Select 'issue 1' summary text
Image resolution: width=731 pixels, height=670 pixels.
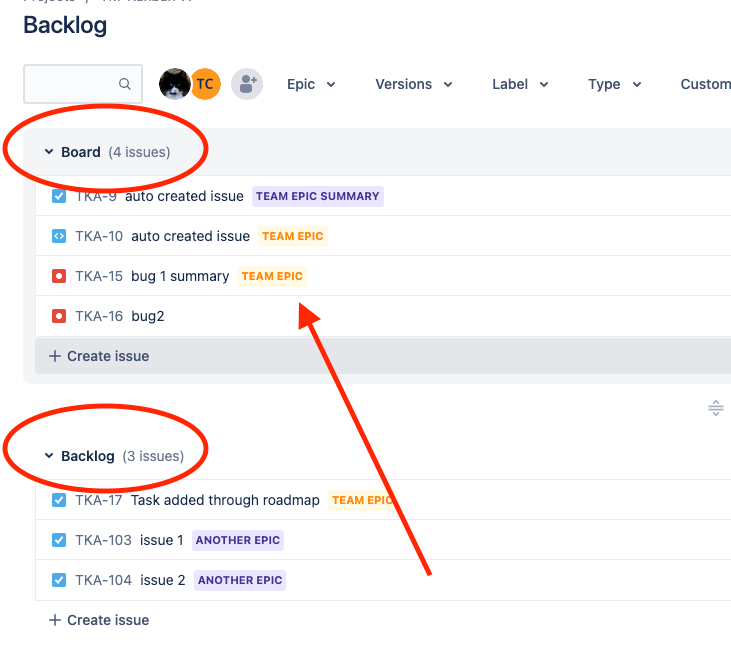(x=162, y=540)
